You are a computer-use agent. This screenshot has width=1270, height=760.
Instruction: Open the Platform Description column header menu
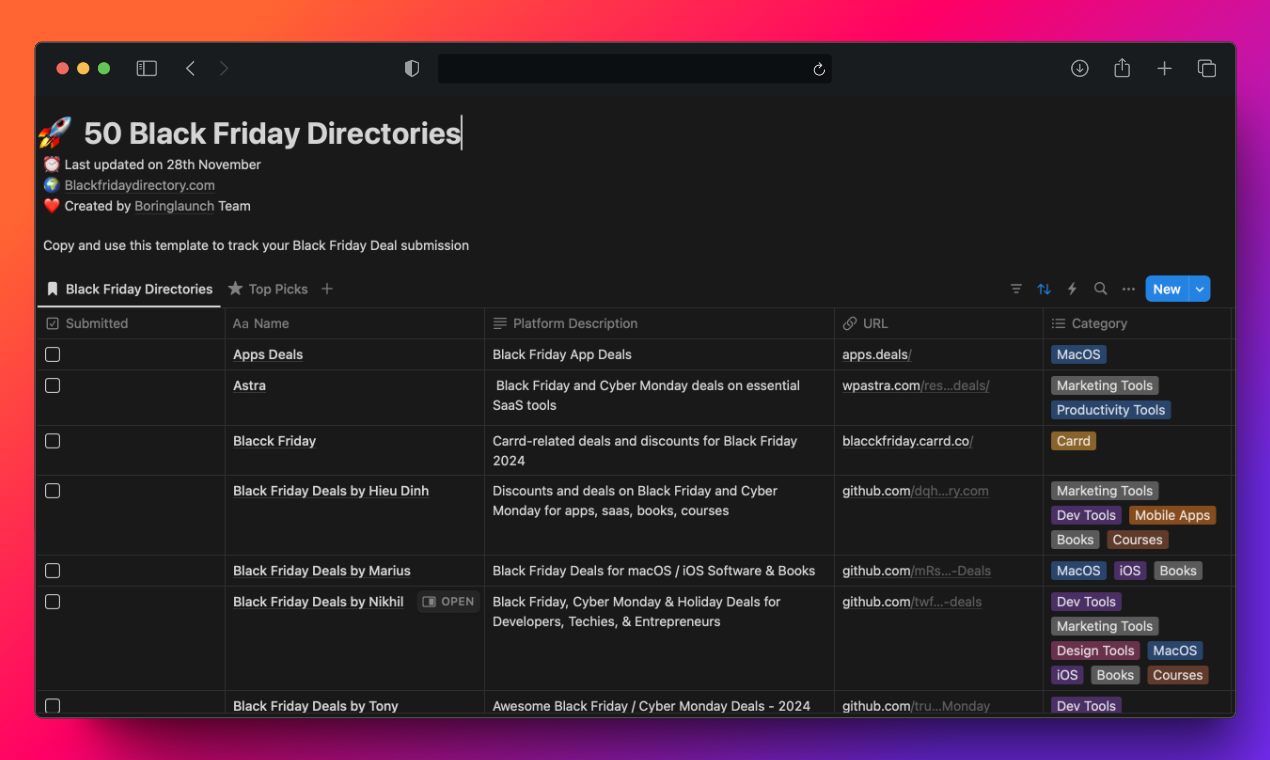click(659, 323)
